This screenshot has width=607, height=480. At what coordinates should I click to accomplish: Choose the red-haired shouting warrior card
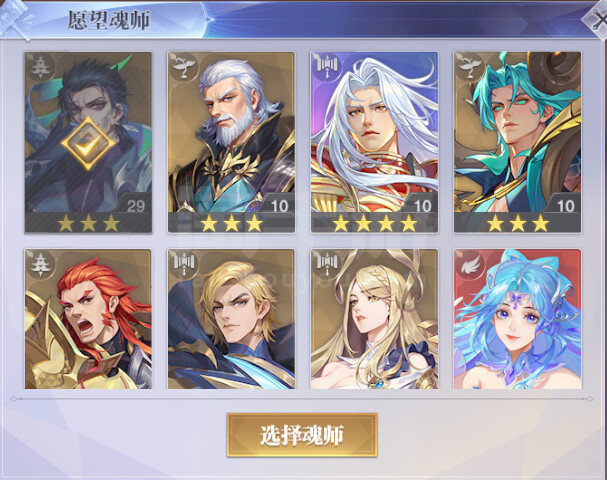(88, 319)
